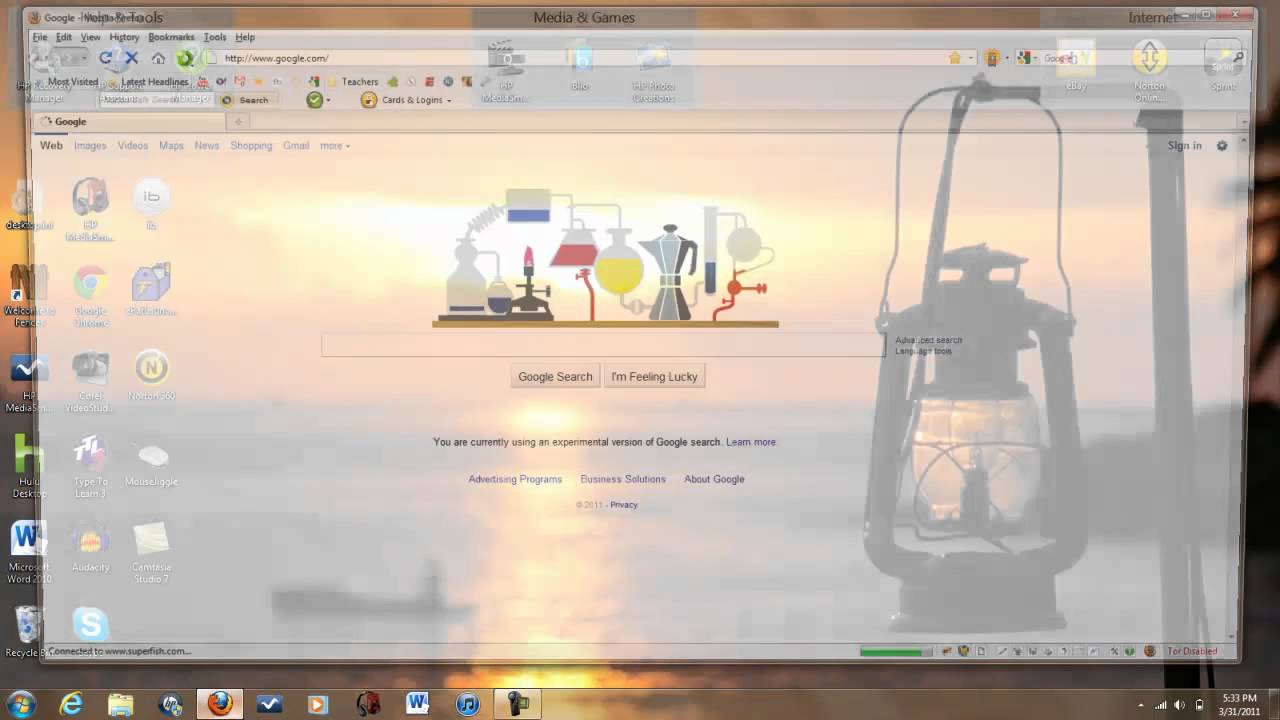Click the network signal tray icon
Image resolution: width=1280 pixels, height=720 pixels.
(1161, 704)
